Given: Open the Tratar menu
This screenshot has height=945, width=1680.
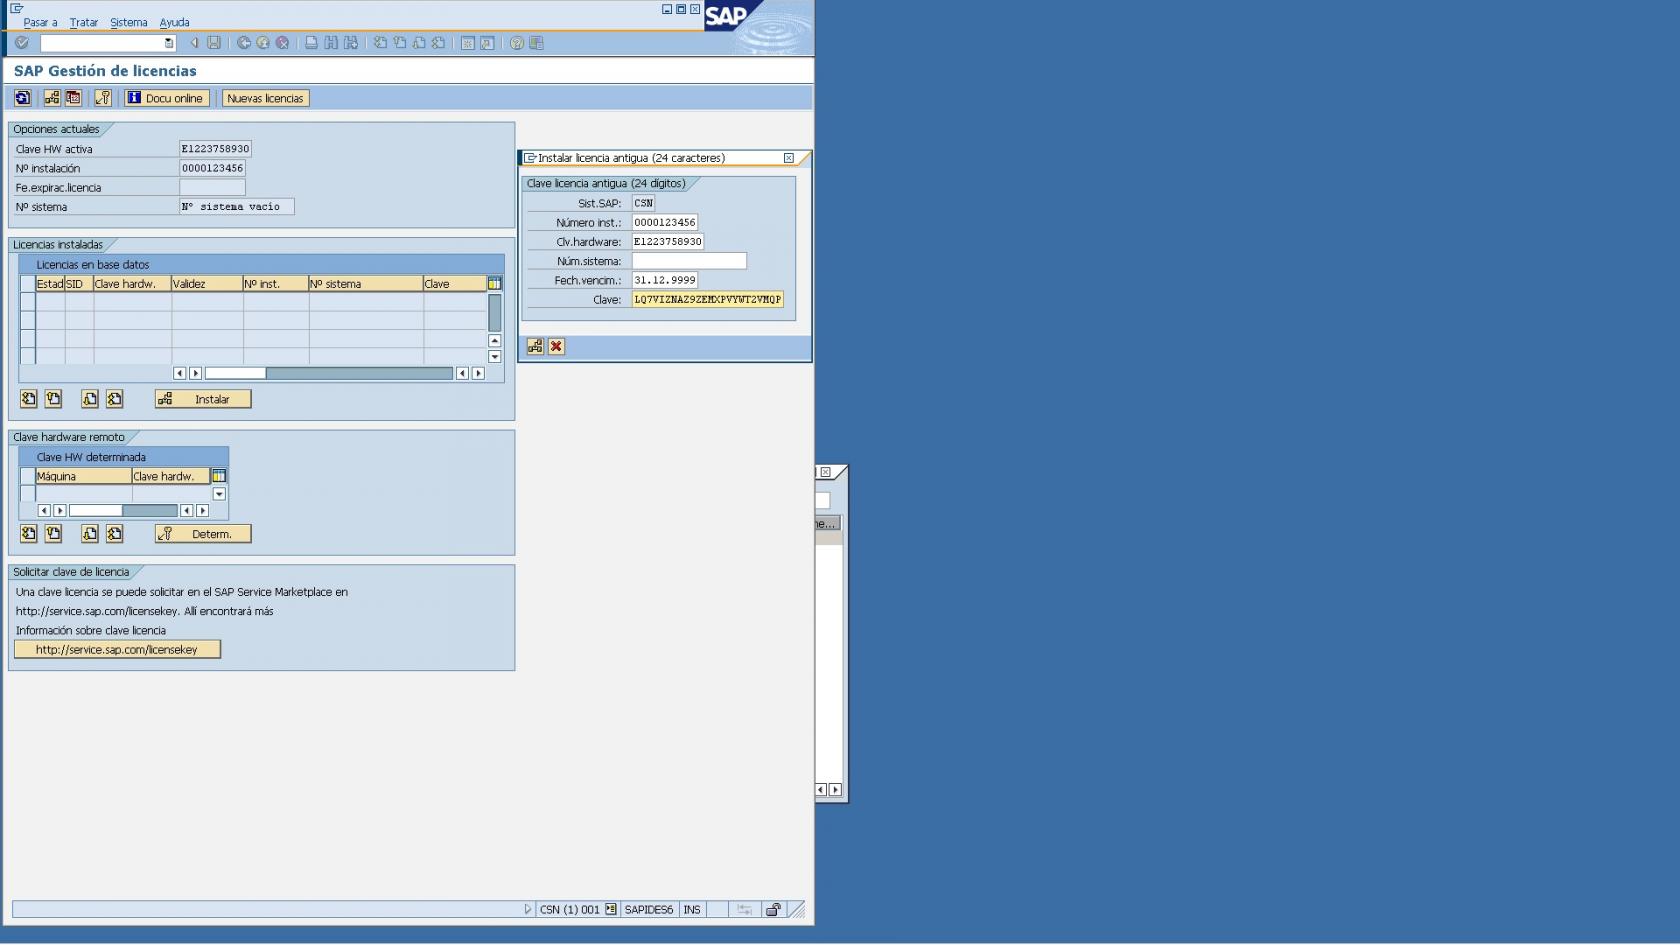Looking at the screenshot, I should click(84, 22).
